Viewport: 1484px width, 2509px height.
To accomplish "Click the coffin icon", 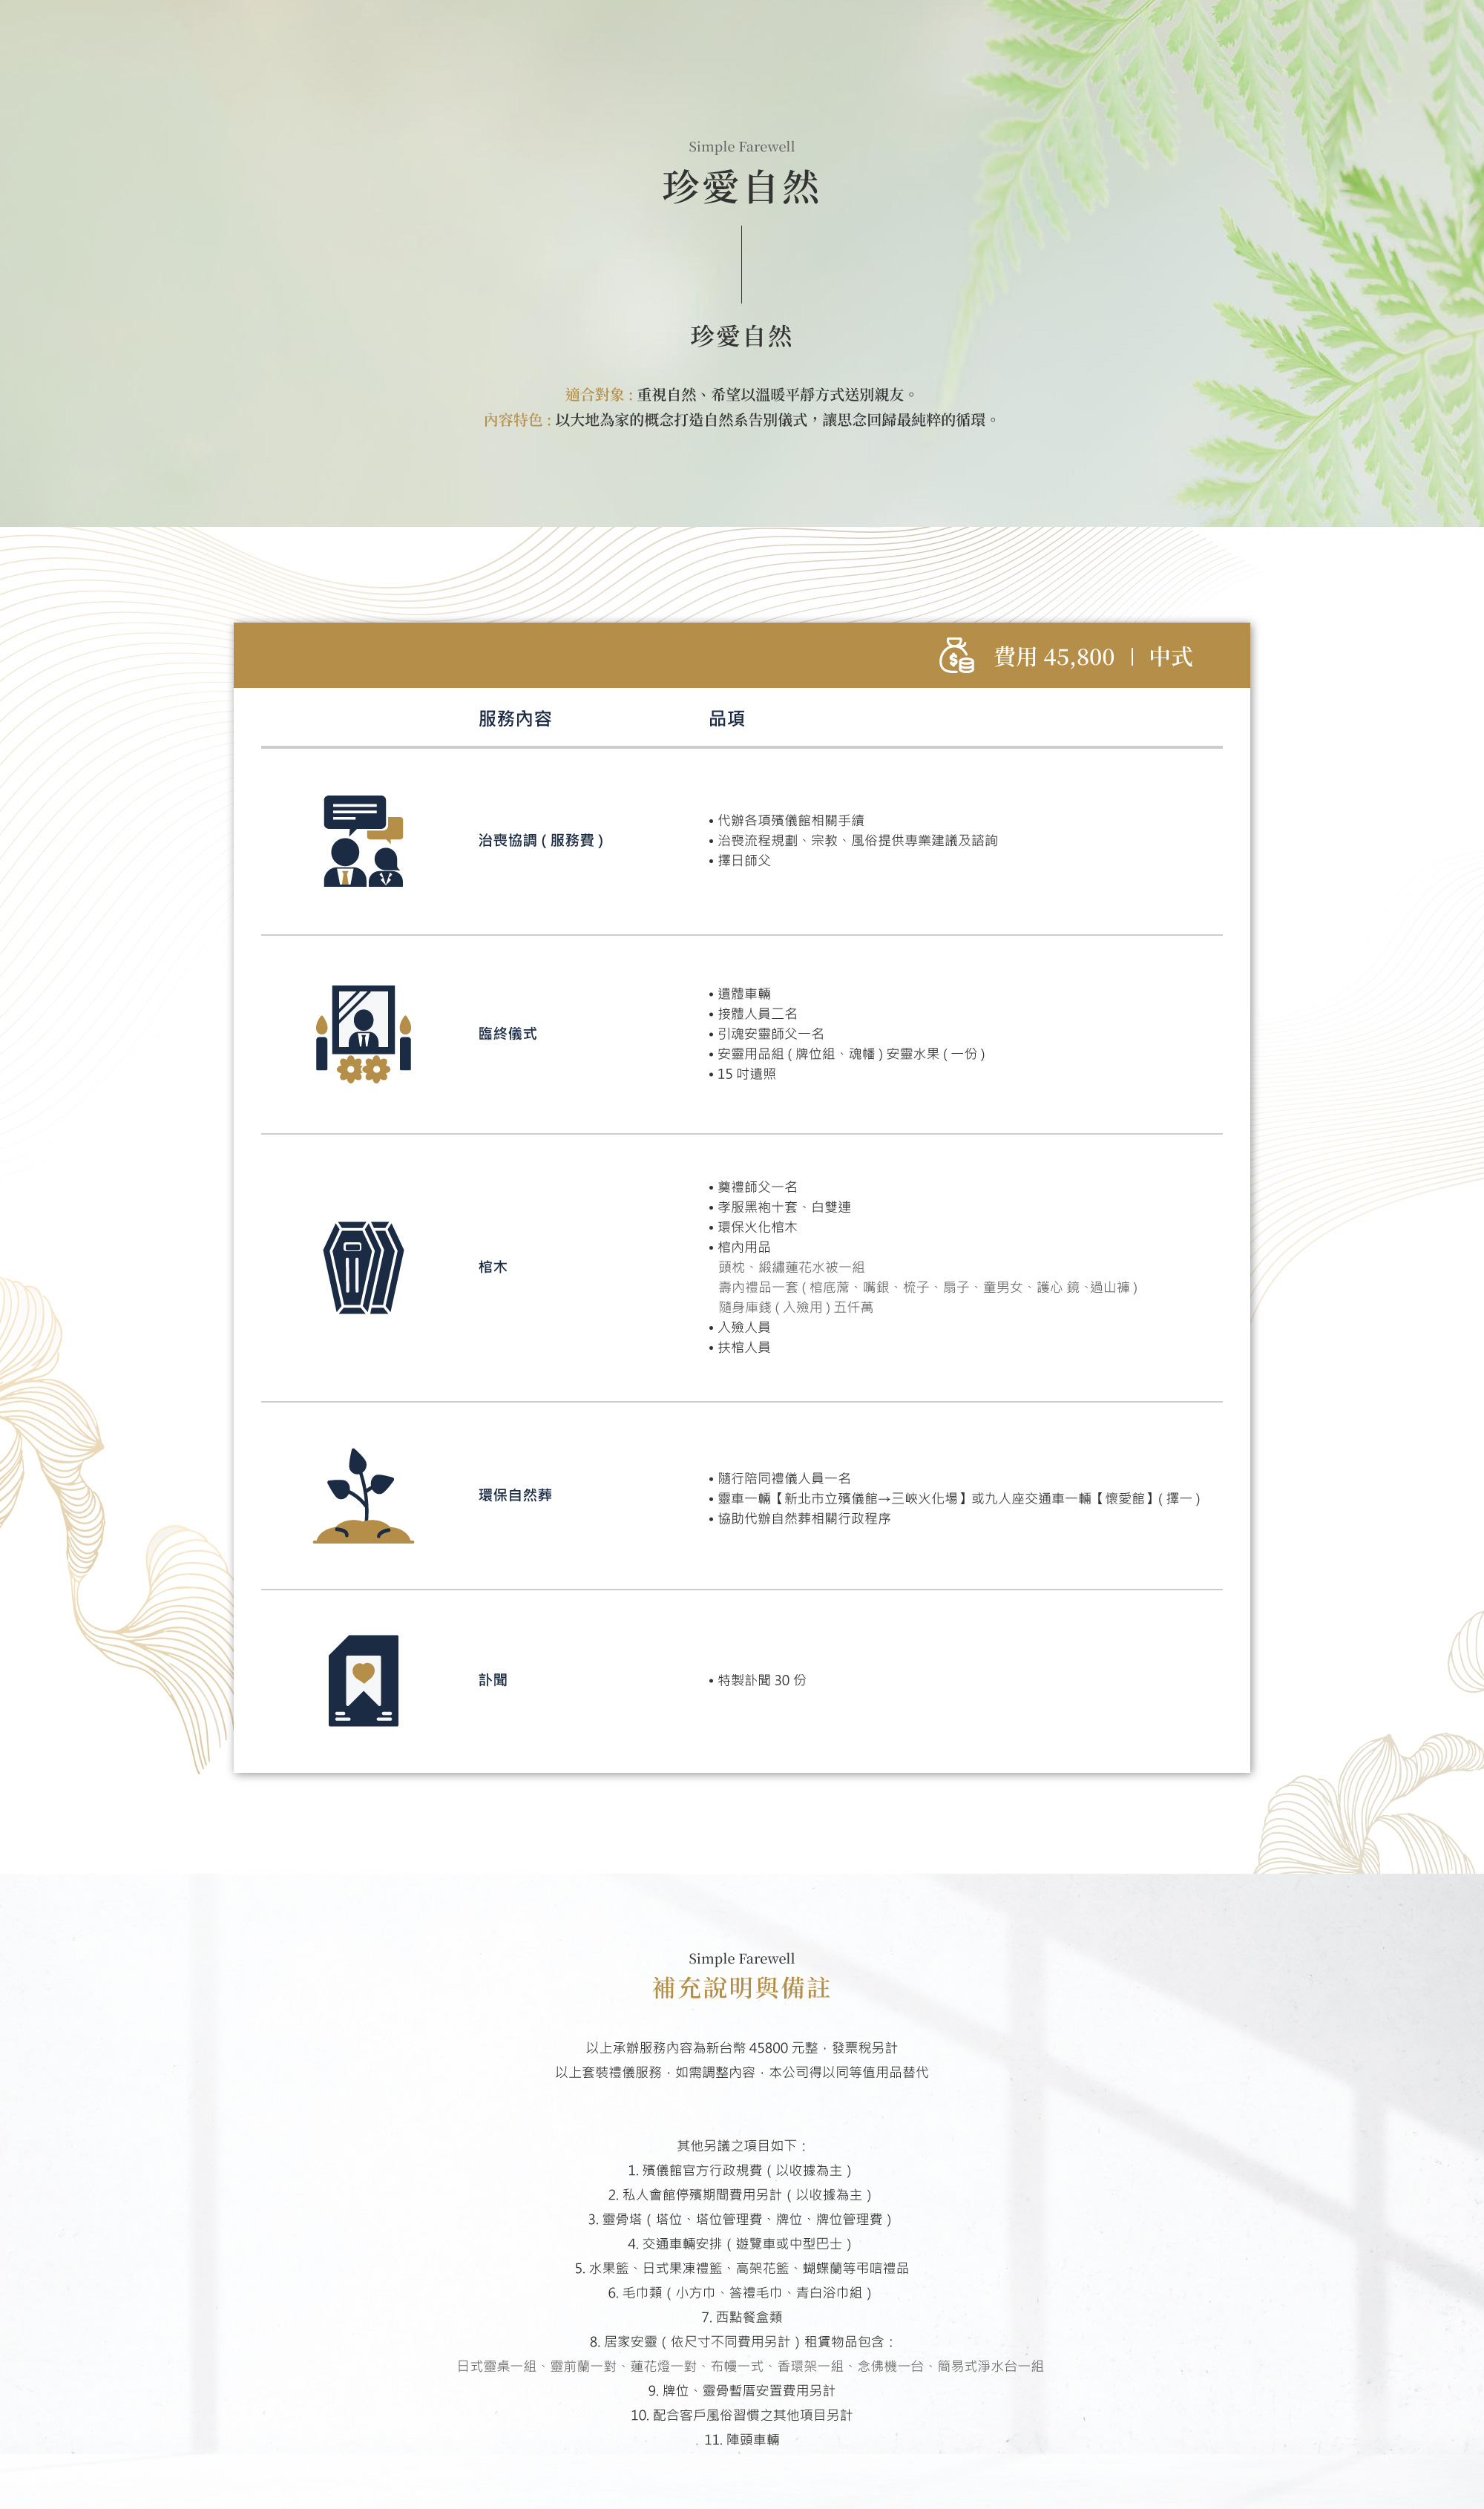I will point(363,1267).
